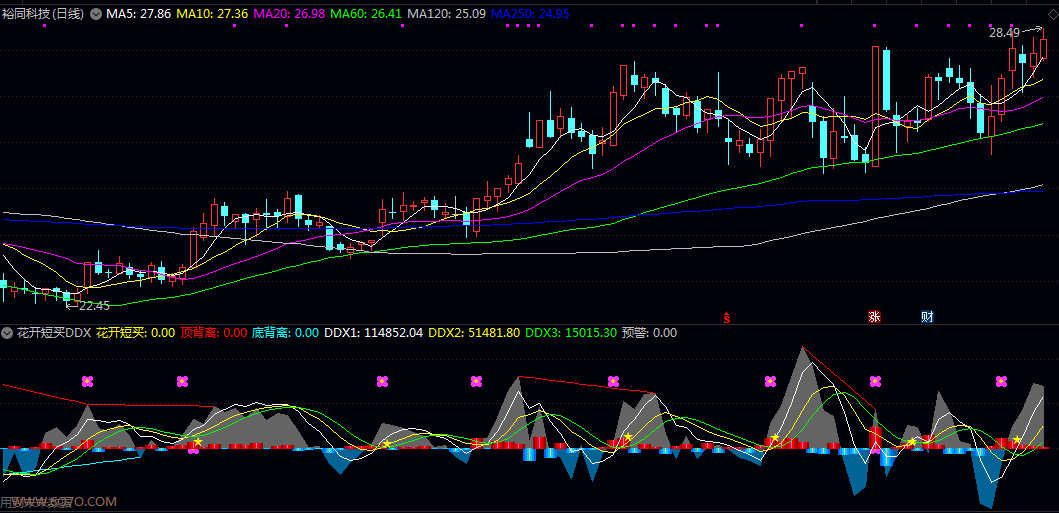Click the rightmost pink flower signal icon
Viewport: 1059px width, 513px height.
point(1001,381)
